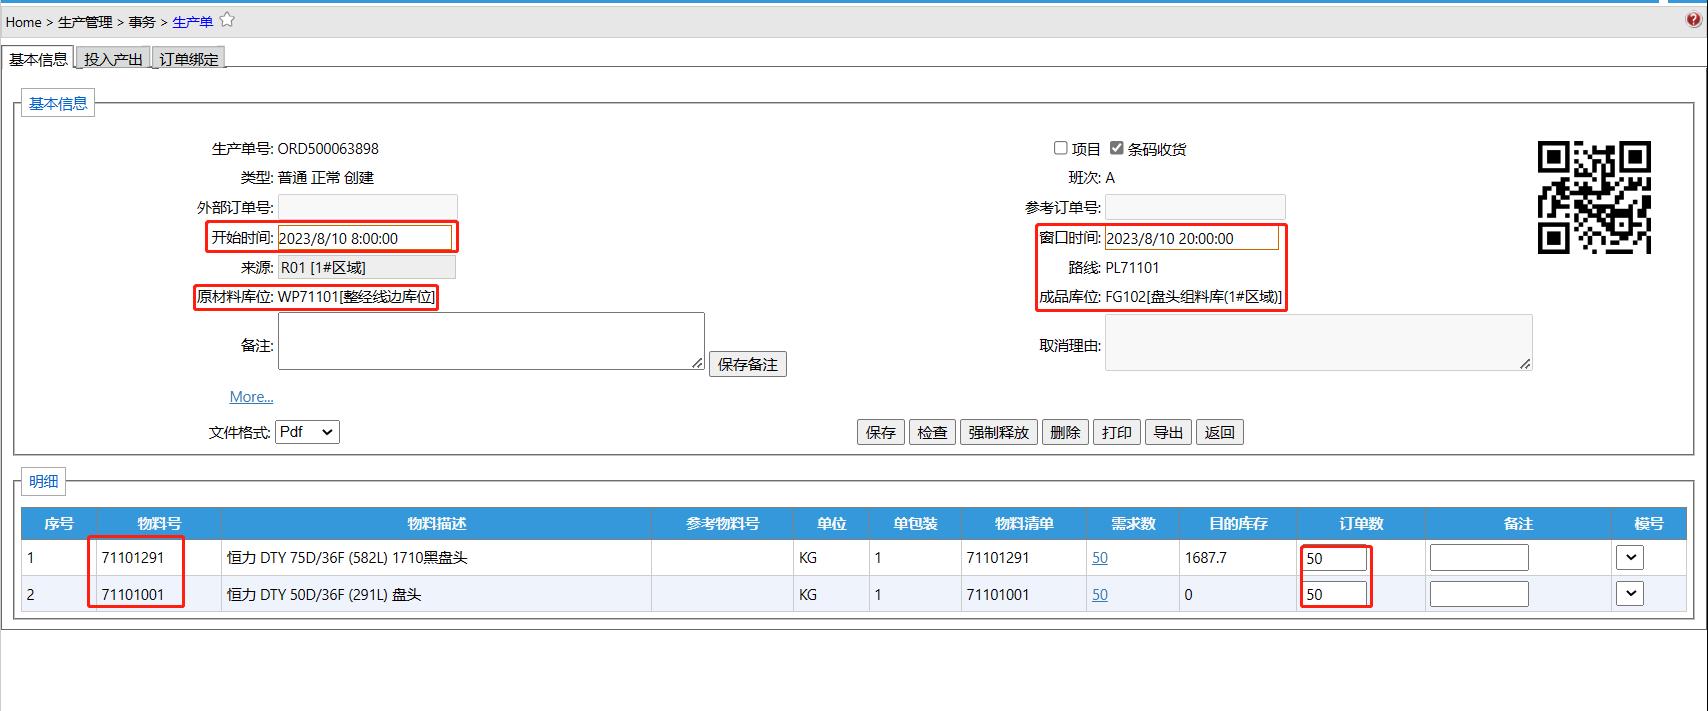Click the 物料号 column header
The height and width of the screenshot is (711, 1708).
click(159, 523)
